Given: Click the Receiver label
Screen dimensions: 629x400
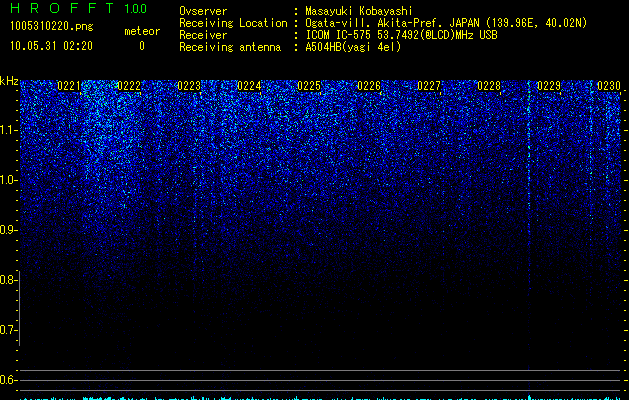Looking at the screenshot, I should 203,35.
